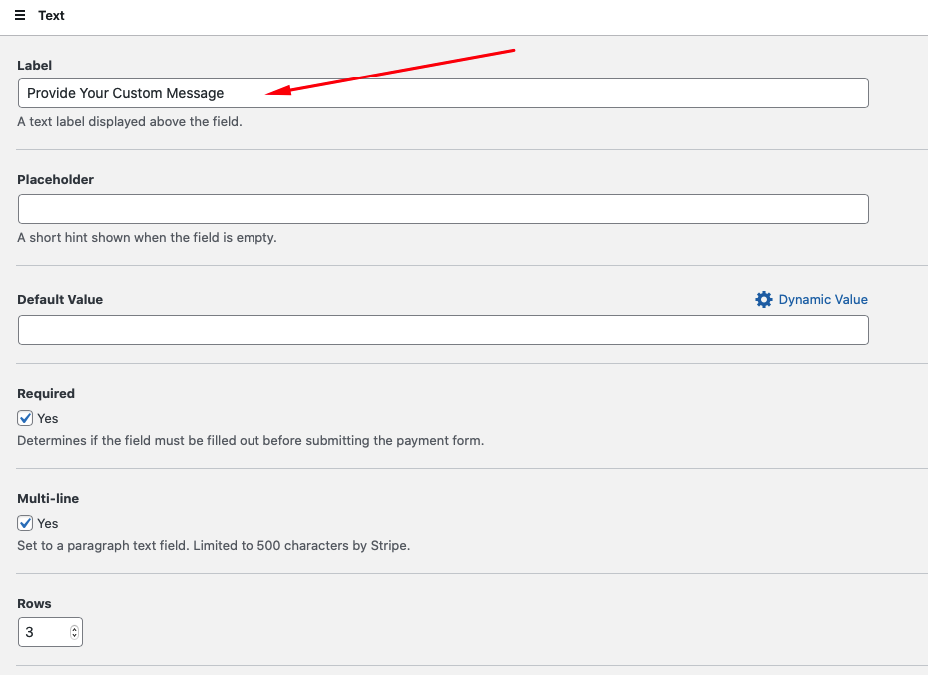Viewport: 928px width, 675px height.
Task: Click the Placeholder field heading
Action: 56,179
